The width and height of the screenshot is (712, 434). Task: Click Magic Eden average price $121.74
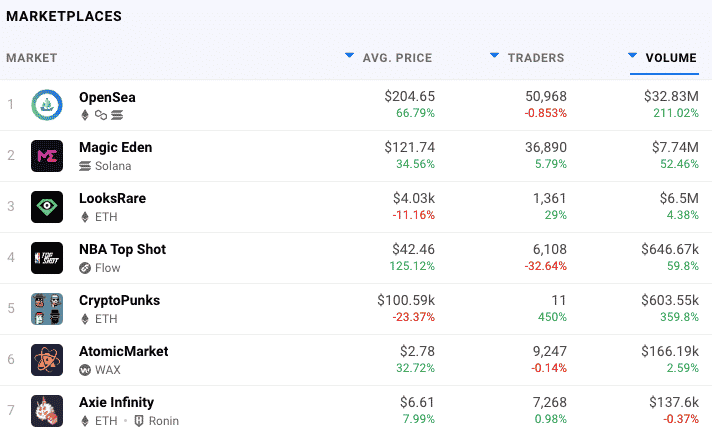point(410,147)
